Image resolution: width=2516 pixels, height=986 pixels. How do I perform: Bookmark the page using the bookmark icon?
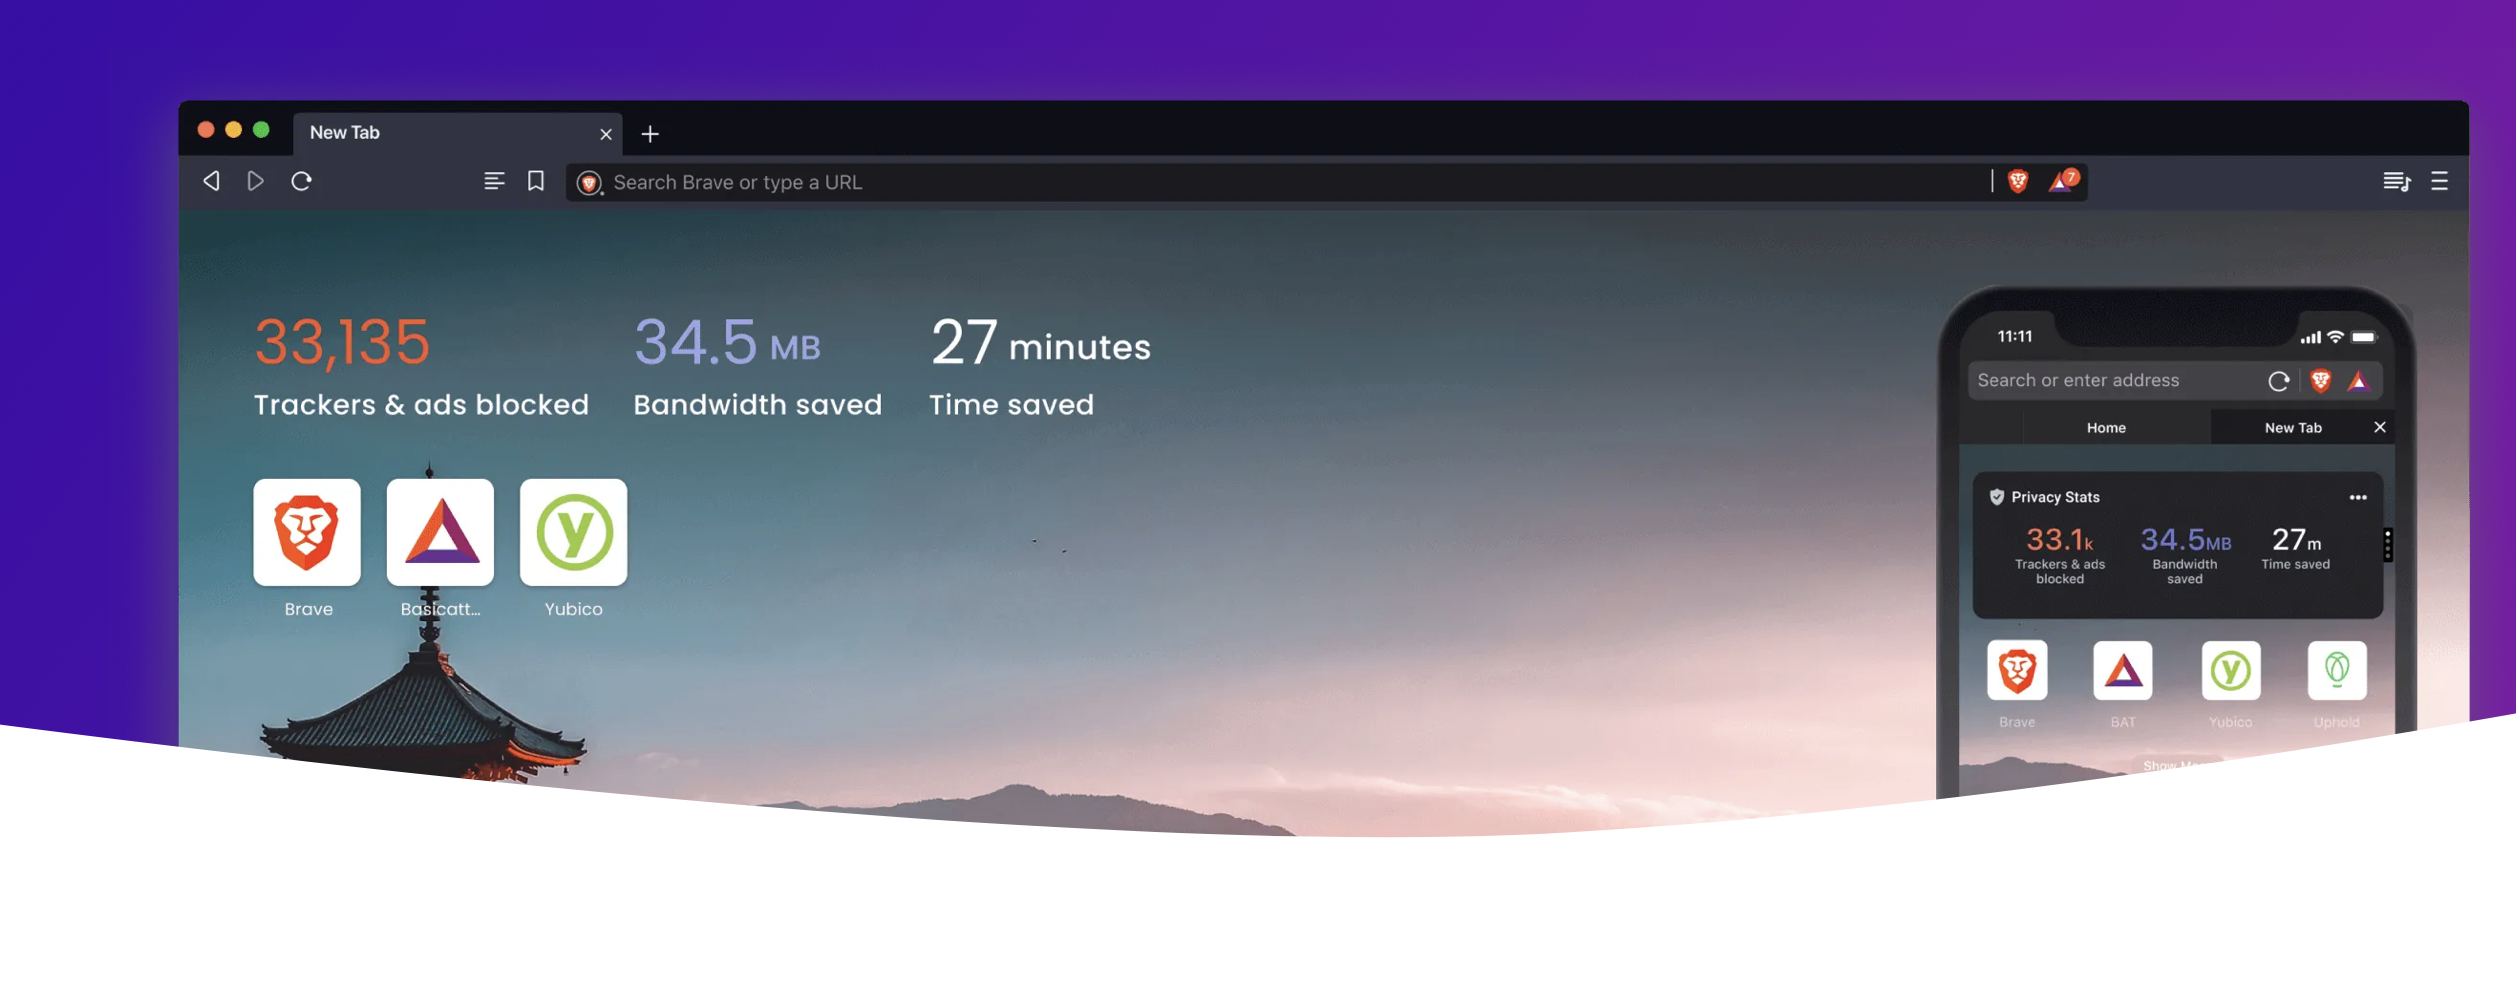point(536,181)
